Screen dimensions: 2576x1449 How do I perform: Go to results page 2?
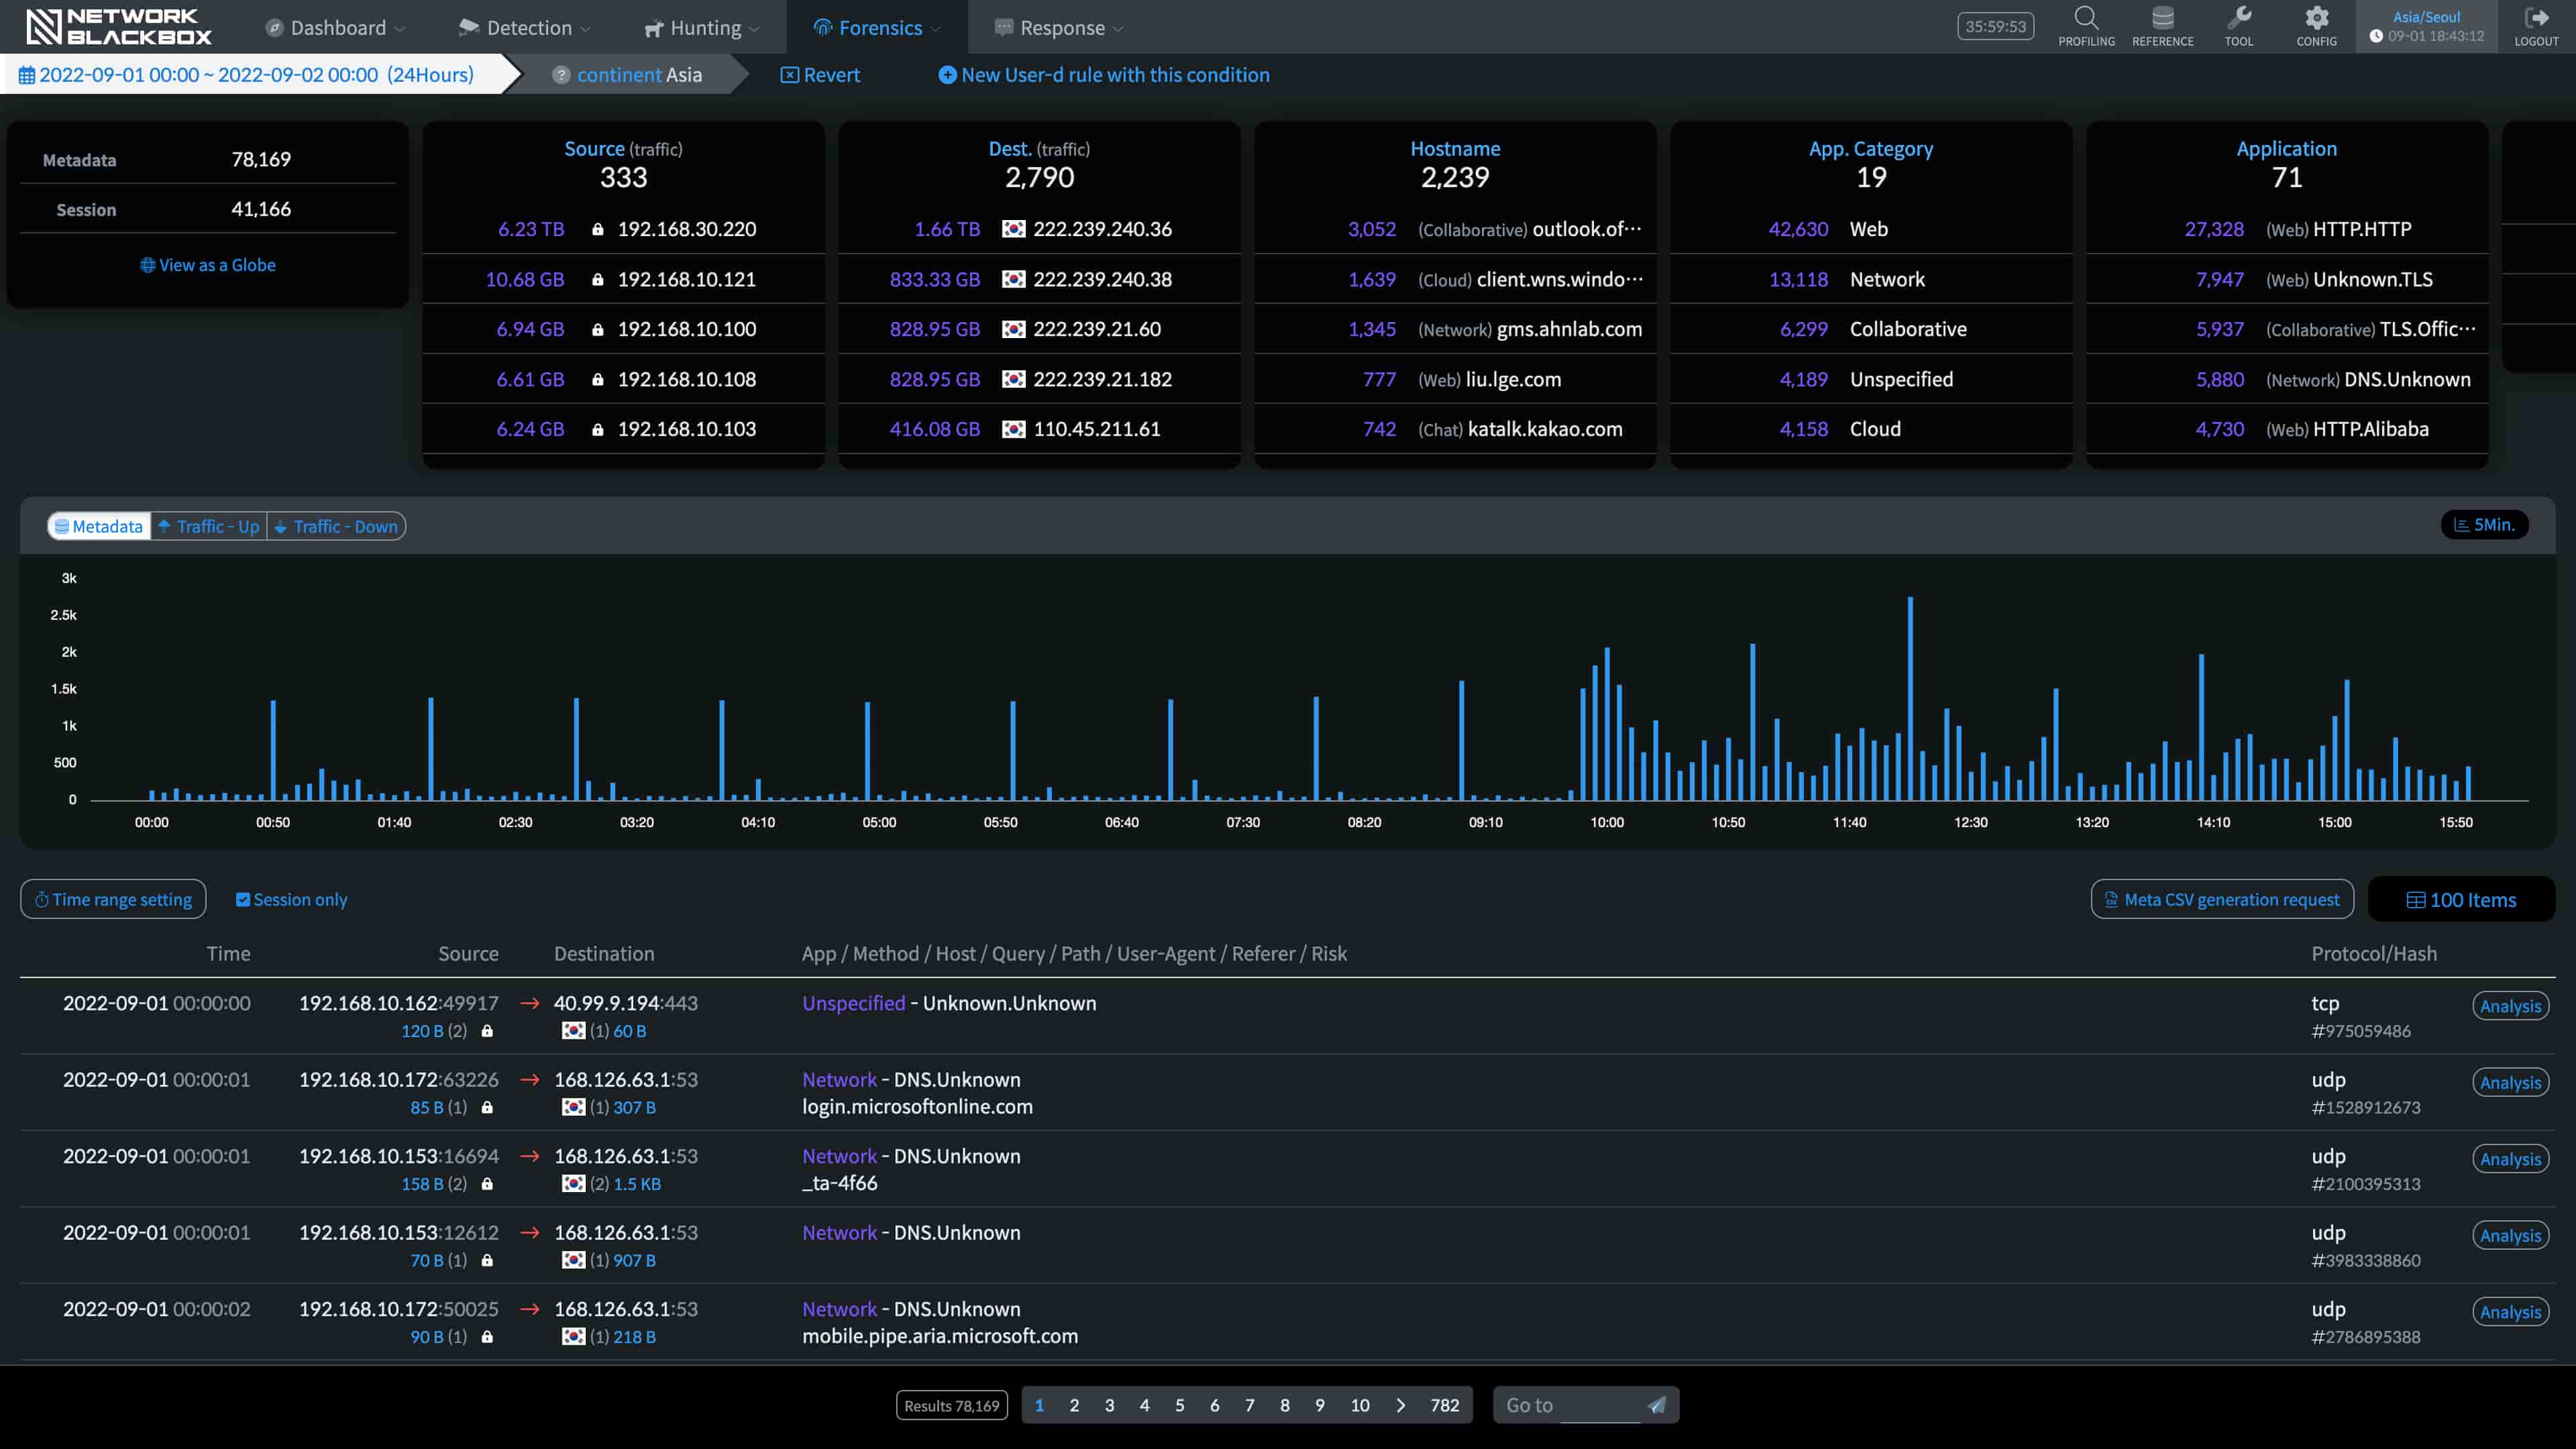click(x=1074, y=1405)
